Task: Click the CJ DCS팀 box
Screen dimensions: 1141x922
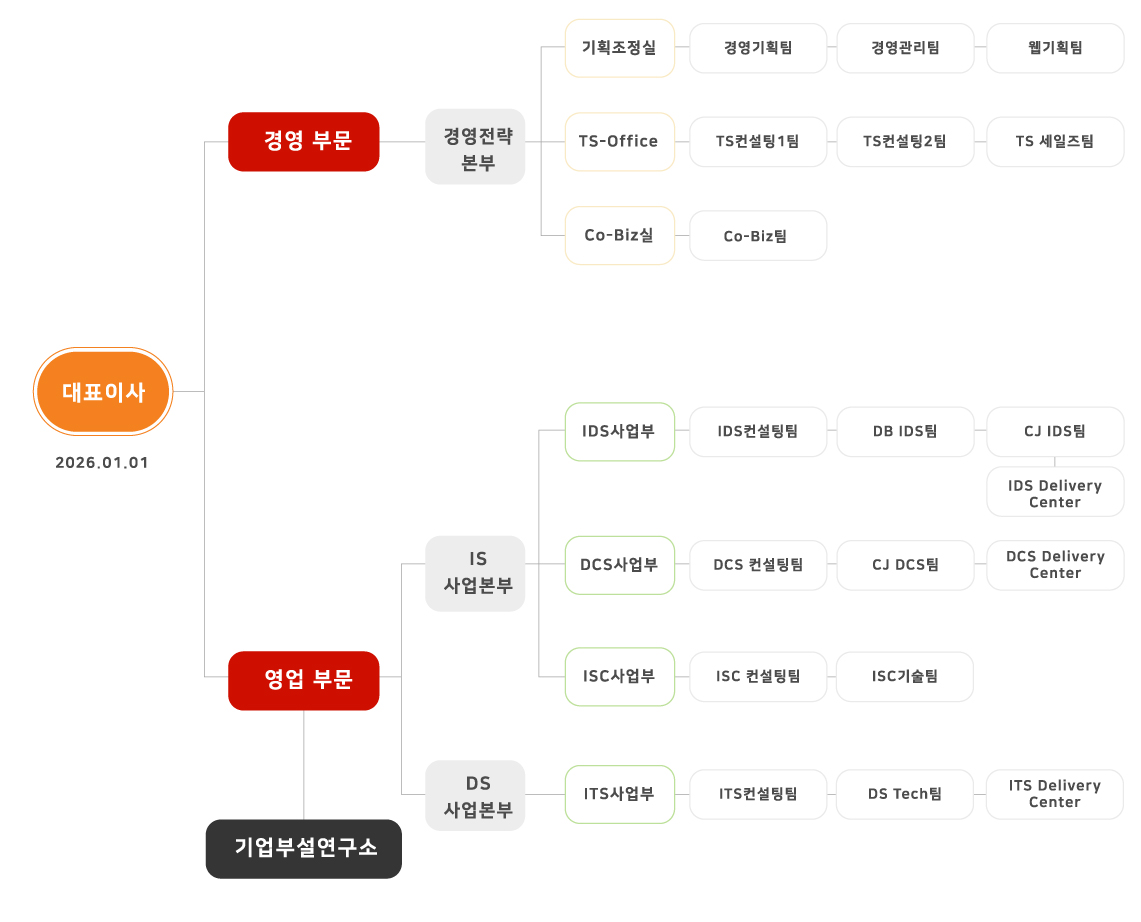Action: click(905, 565)
